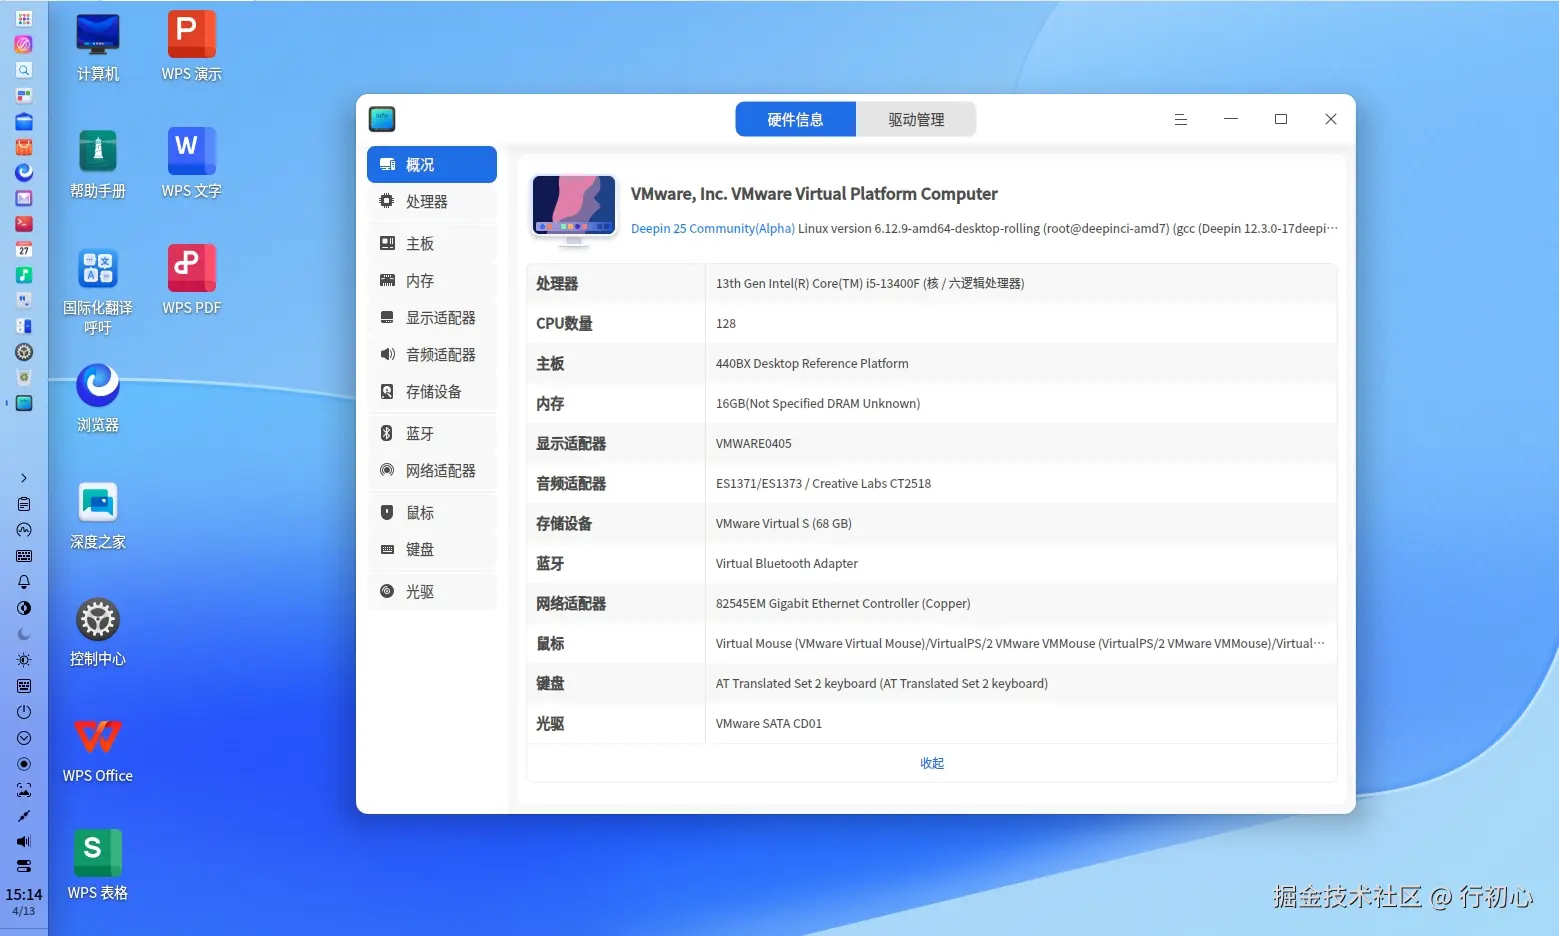Open the brightness control in the tray

(24, 660)
